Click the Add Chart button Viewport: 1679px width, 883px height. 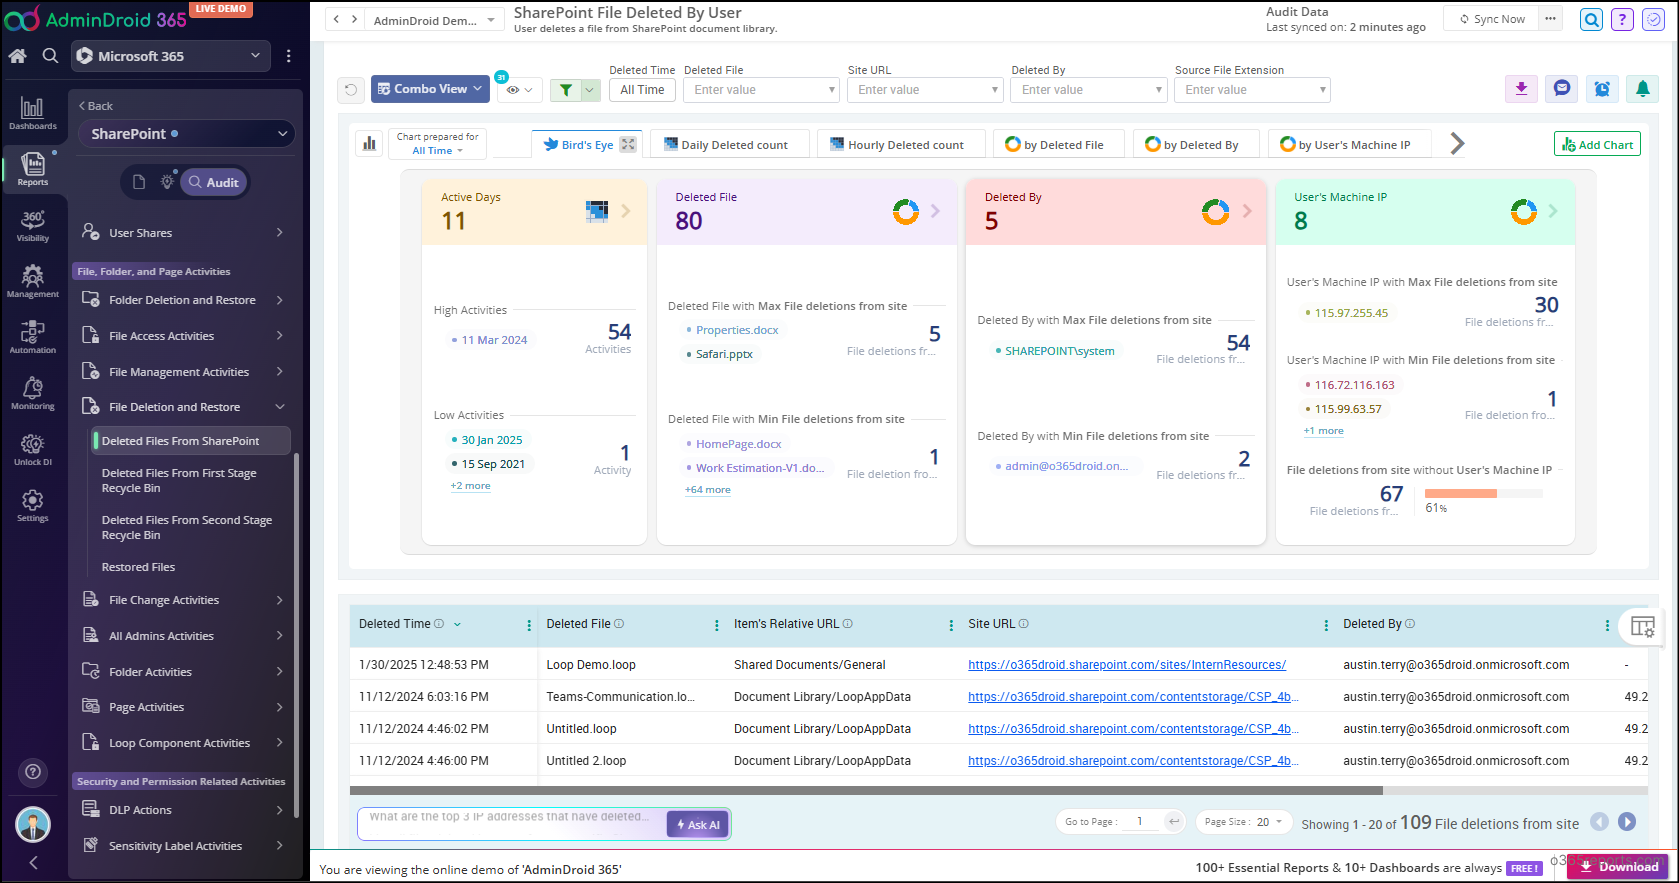click(1597, 144)
